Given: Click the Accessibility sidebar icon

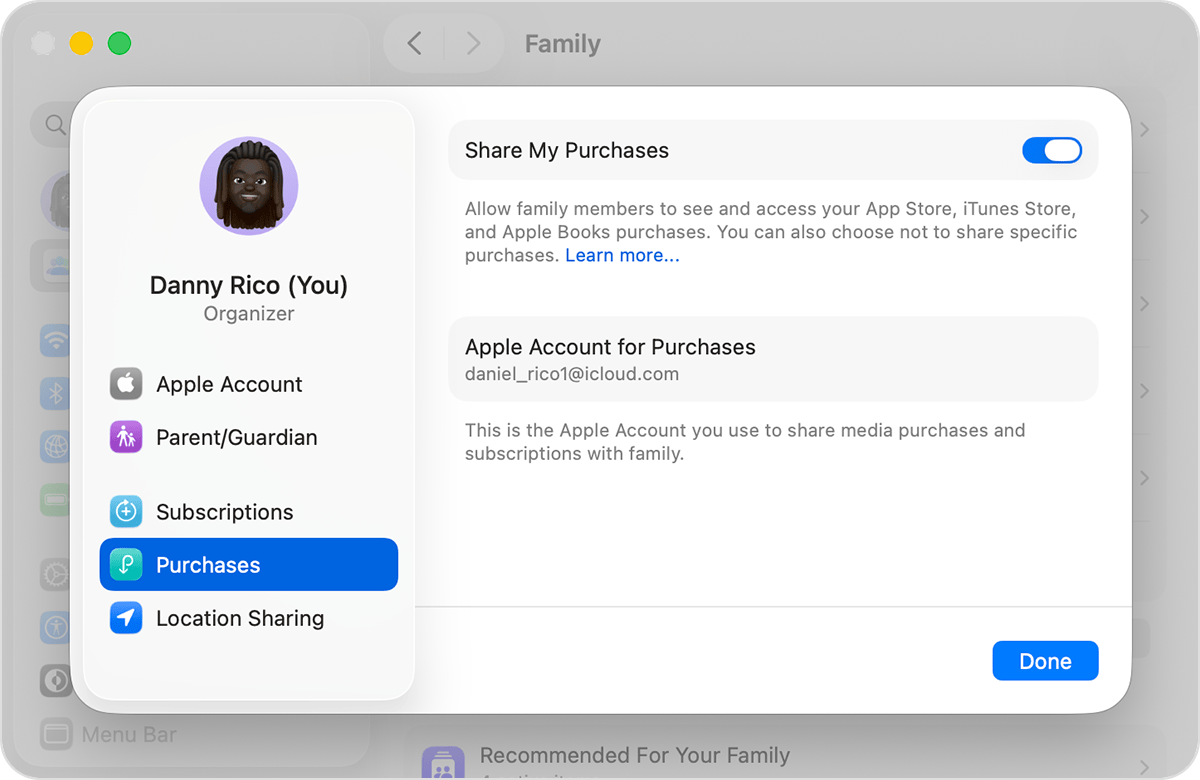Looking at the screenshot, I should (x=56, y=627).
